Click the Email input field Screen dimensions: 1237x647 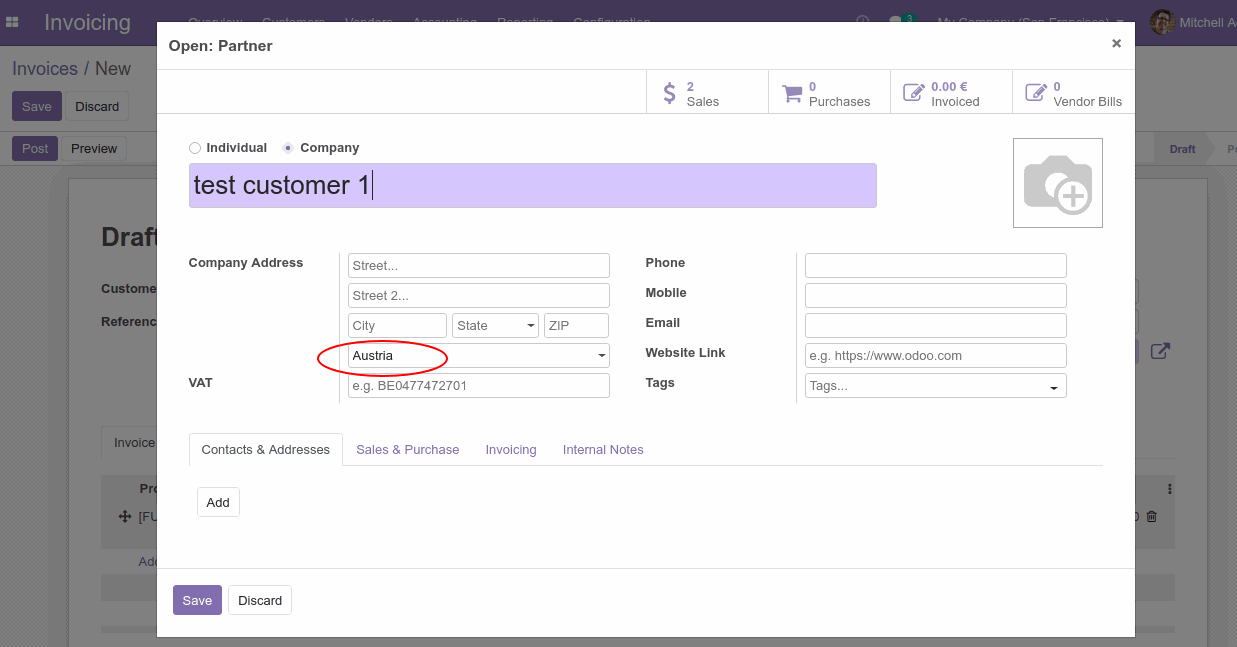coord(936,326)
